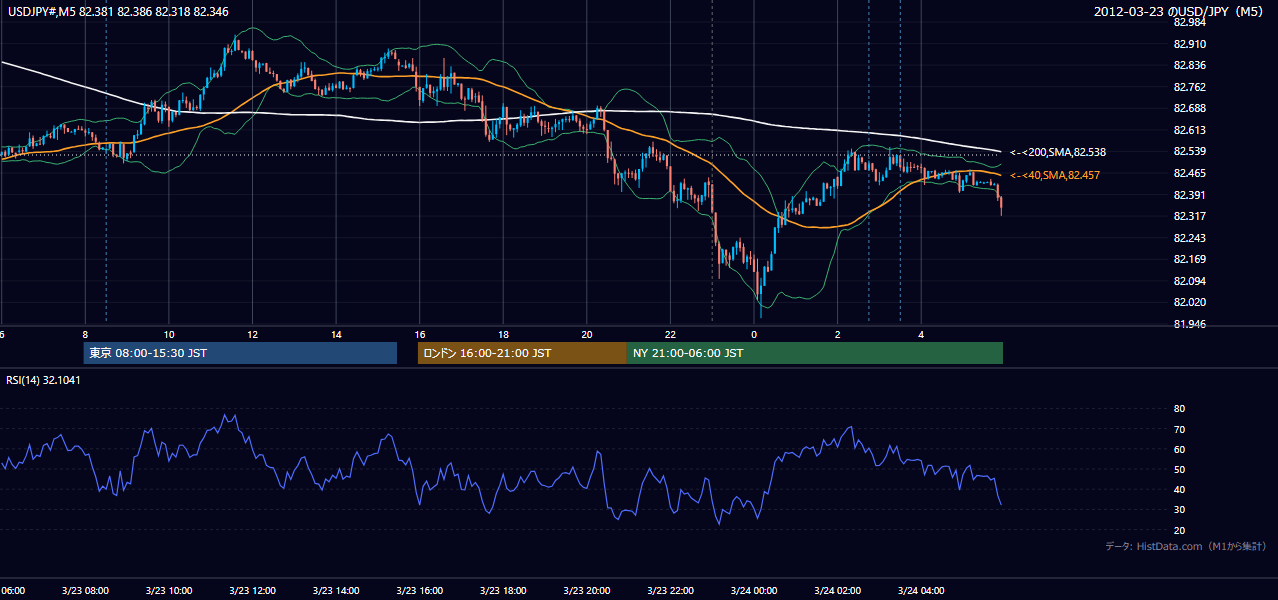Image resolution: width=1278 pixels, height=600 pixels.
Task: Click price axis value 82.613
Action: 1189,130
